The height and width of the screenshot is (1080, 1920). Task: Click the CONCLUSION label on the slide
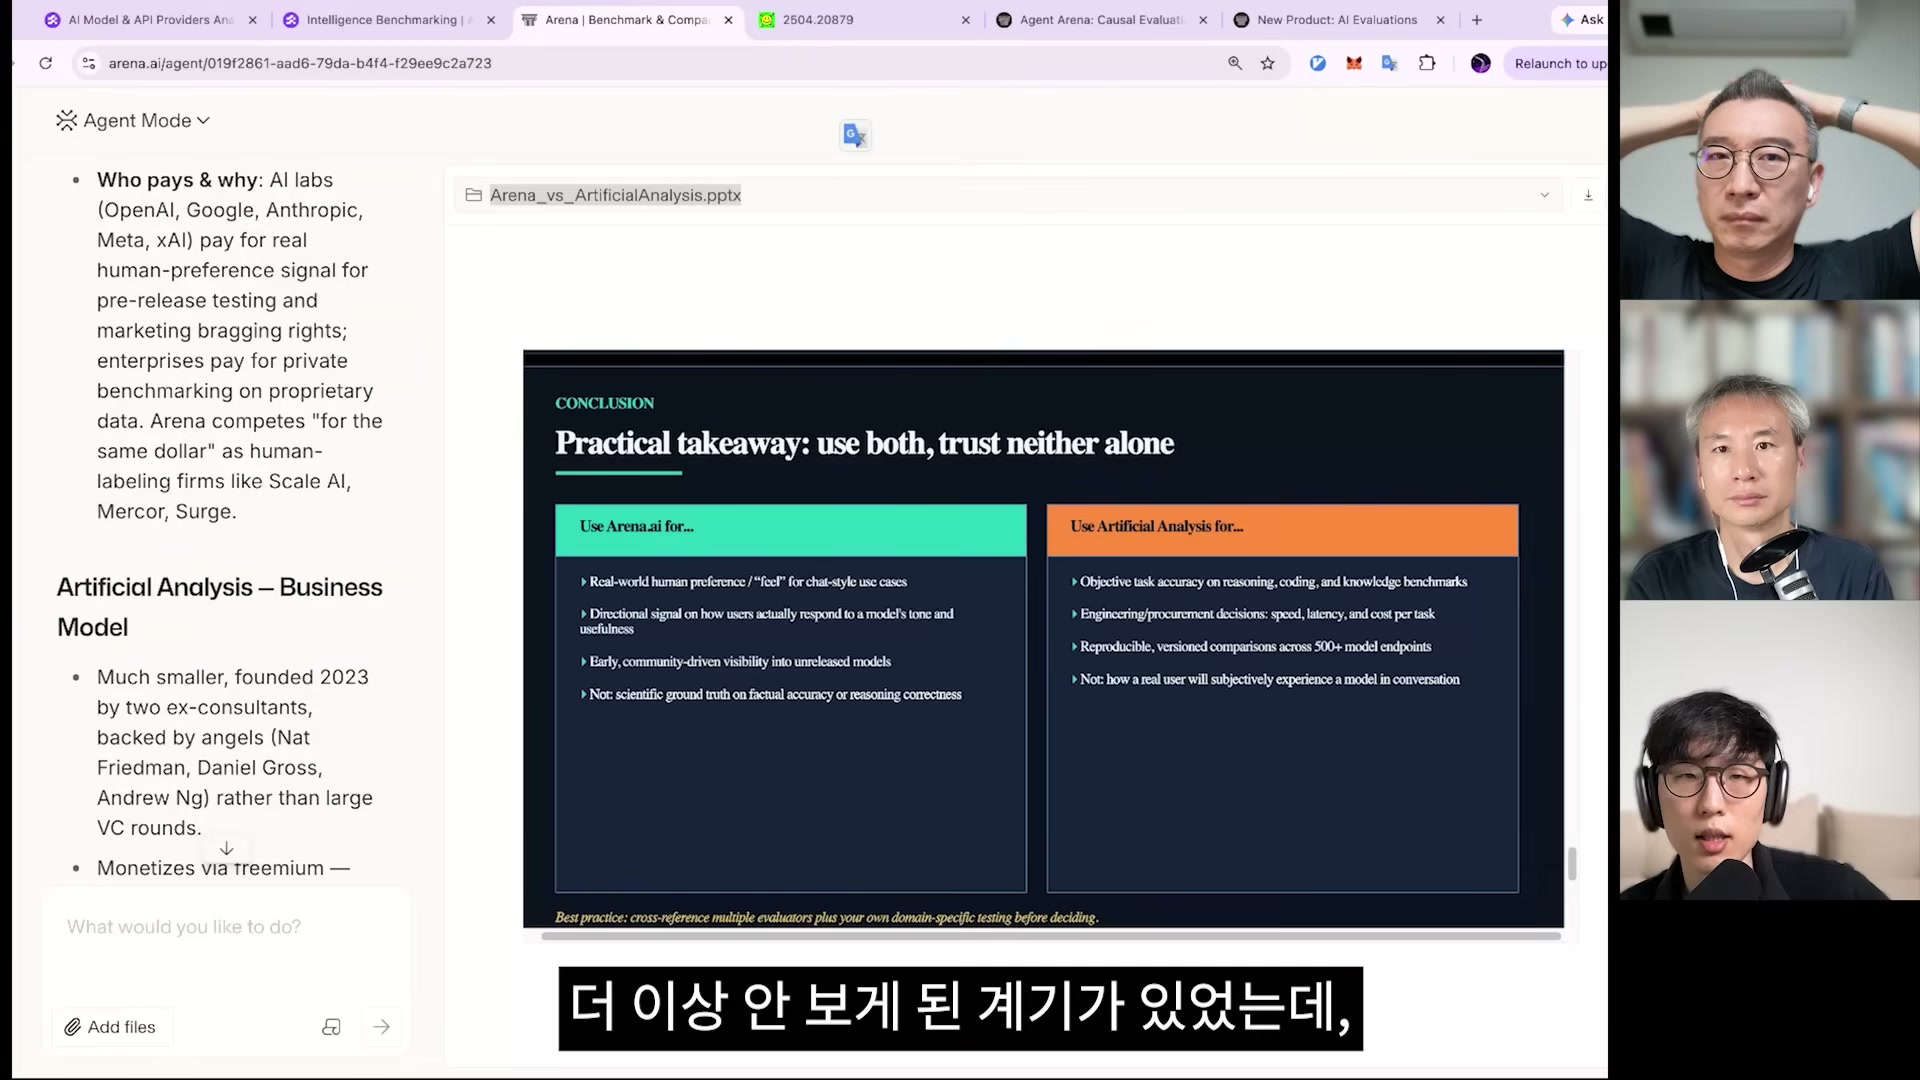(604, 403)
